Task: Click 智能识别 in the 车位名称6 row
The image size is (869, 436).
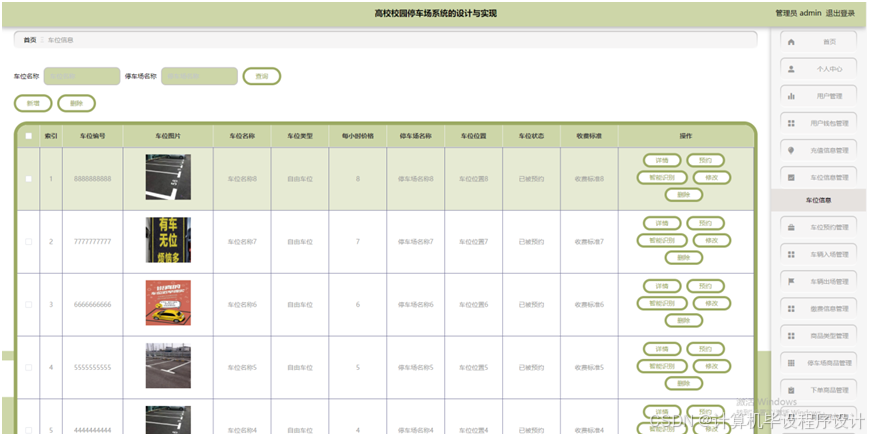Action: click(662, 304)
